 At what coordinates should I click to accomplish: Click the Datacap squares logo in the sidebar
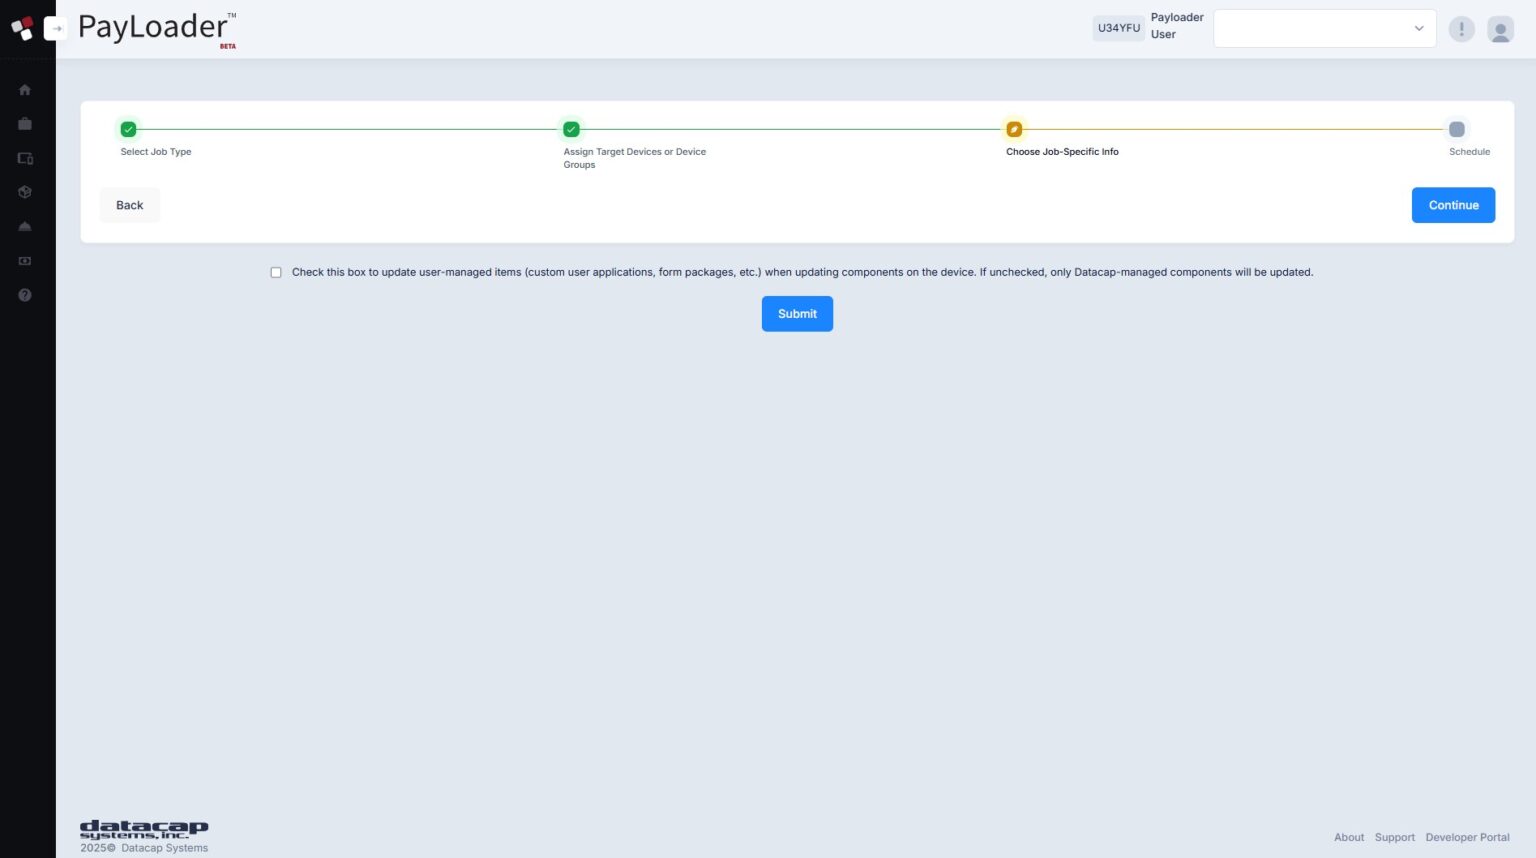[x=22, y=28]
